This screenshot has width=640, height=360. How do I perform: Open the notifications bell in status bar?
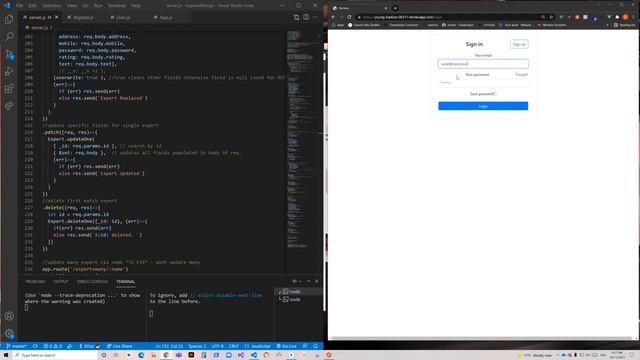pyautogui.click(x=316, y=346)
